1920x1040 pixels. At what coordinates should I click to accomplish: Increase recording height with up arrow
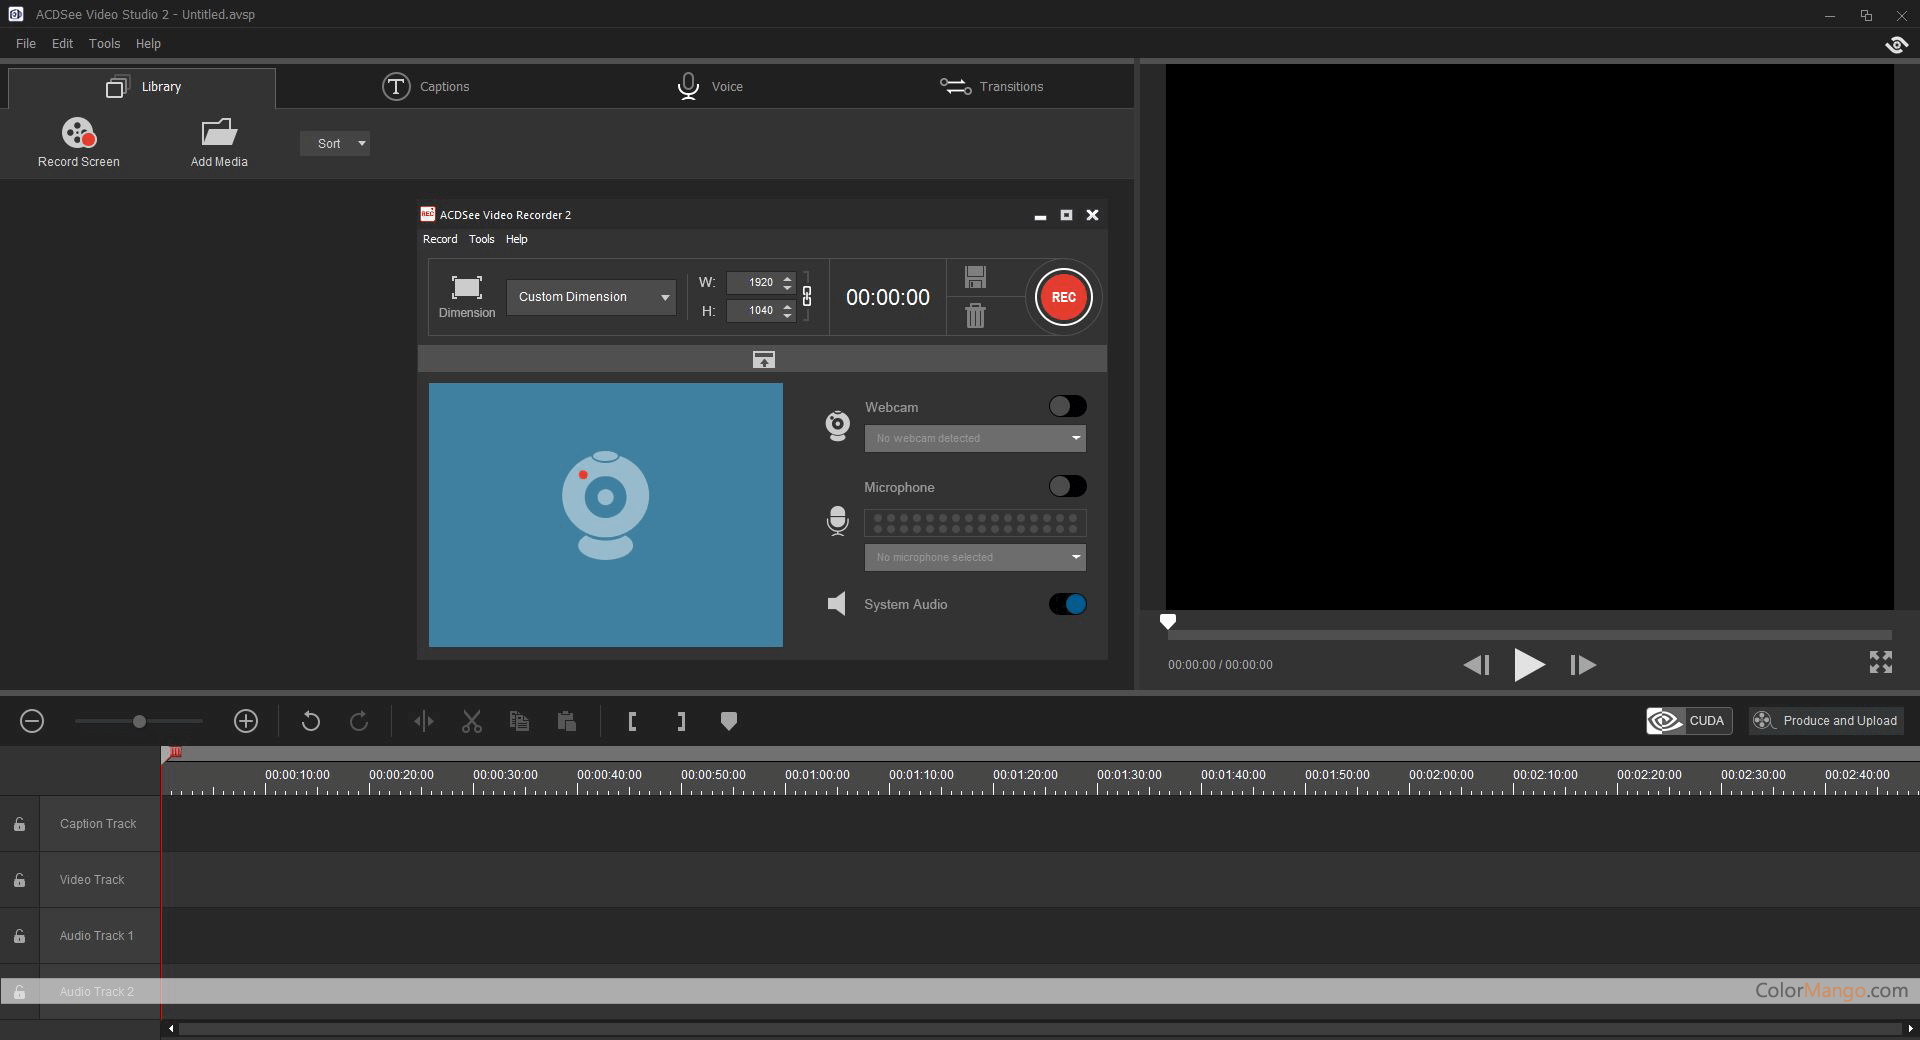[x=788, y=305]
